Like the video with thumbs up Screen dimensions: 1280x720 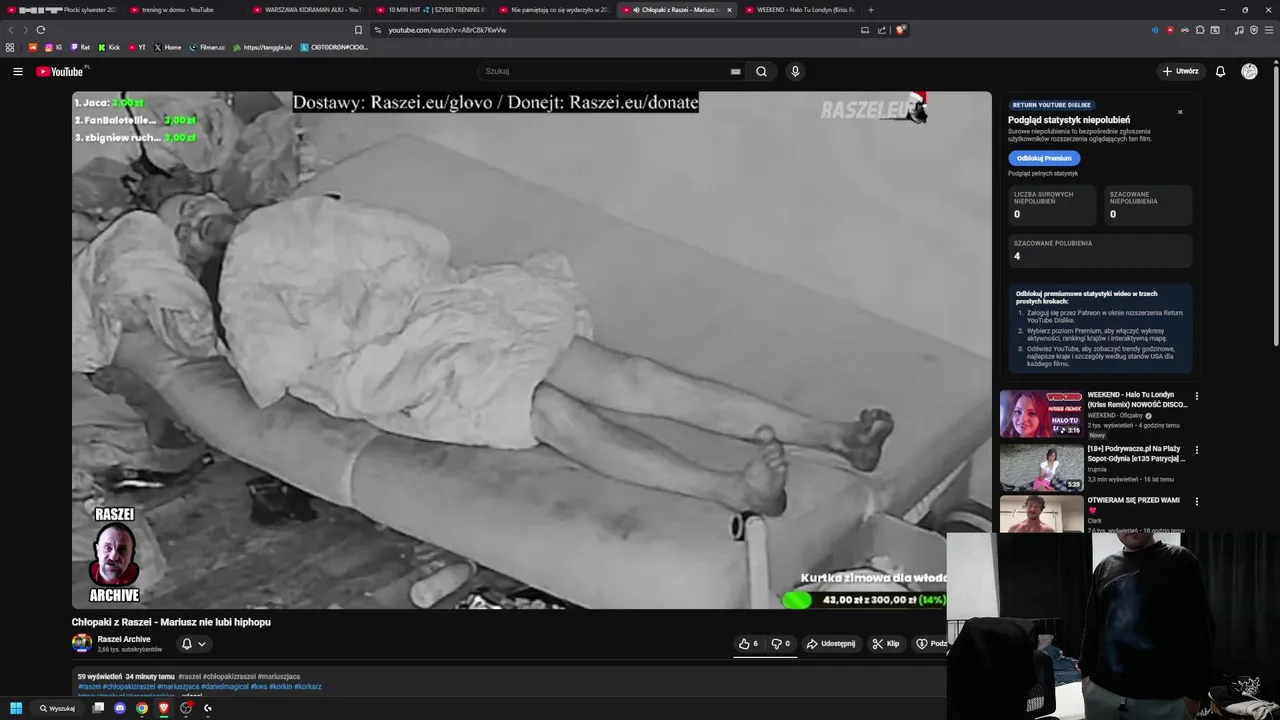748,644
